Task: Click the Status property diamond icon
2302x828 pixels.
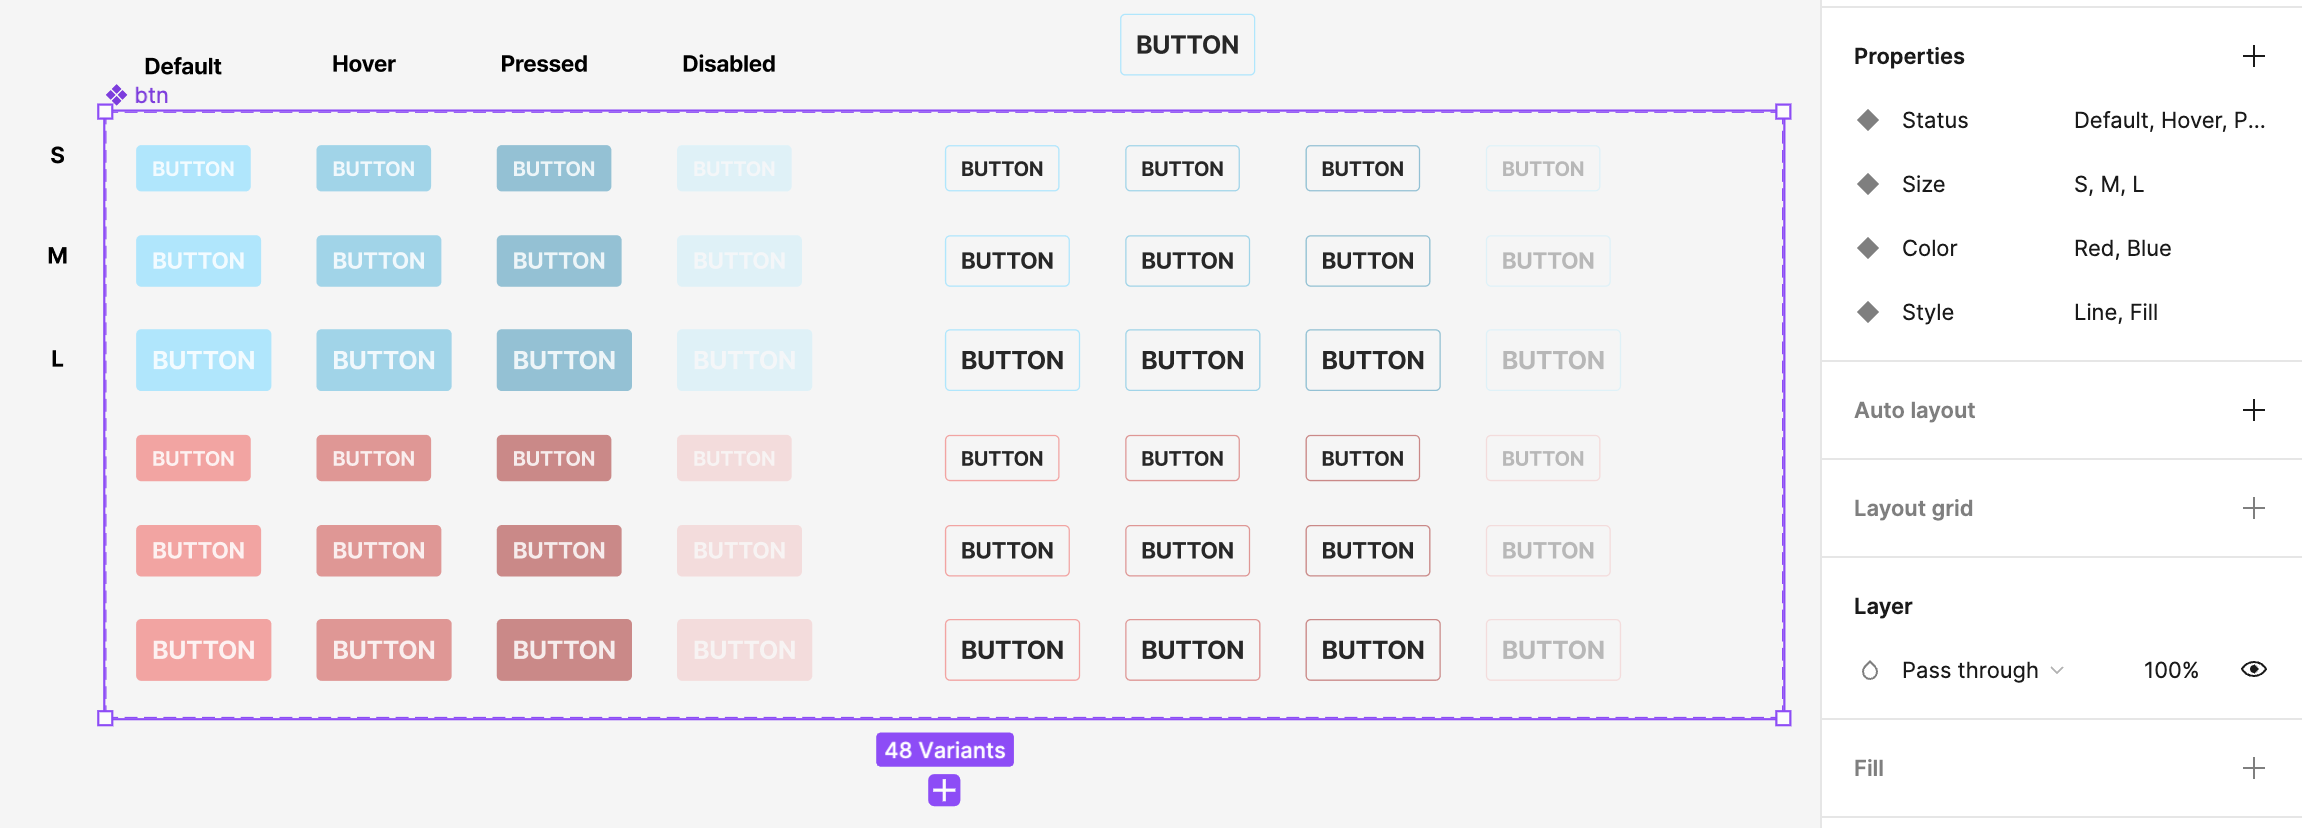Action: click(x=1867, y=120)
